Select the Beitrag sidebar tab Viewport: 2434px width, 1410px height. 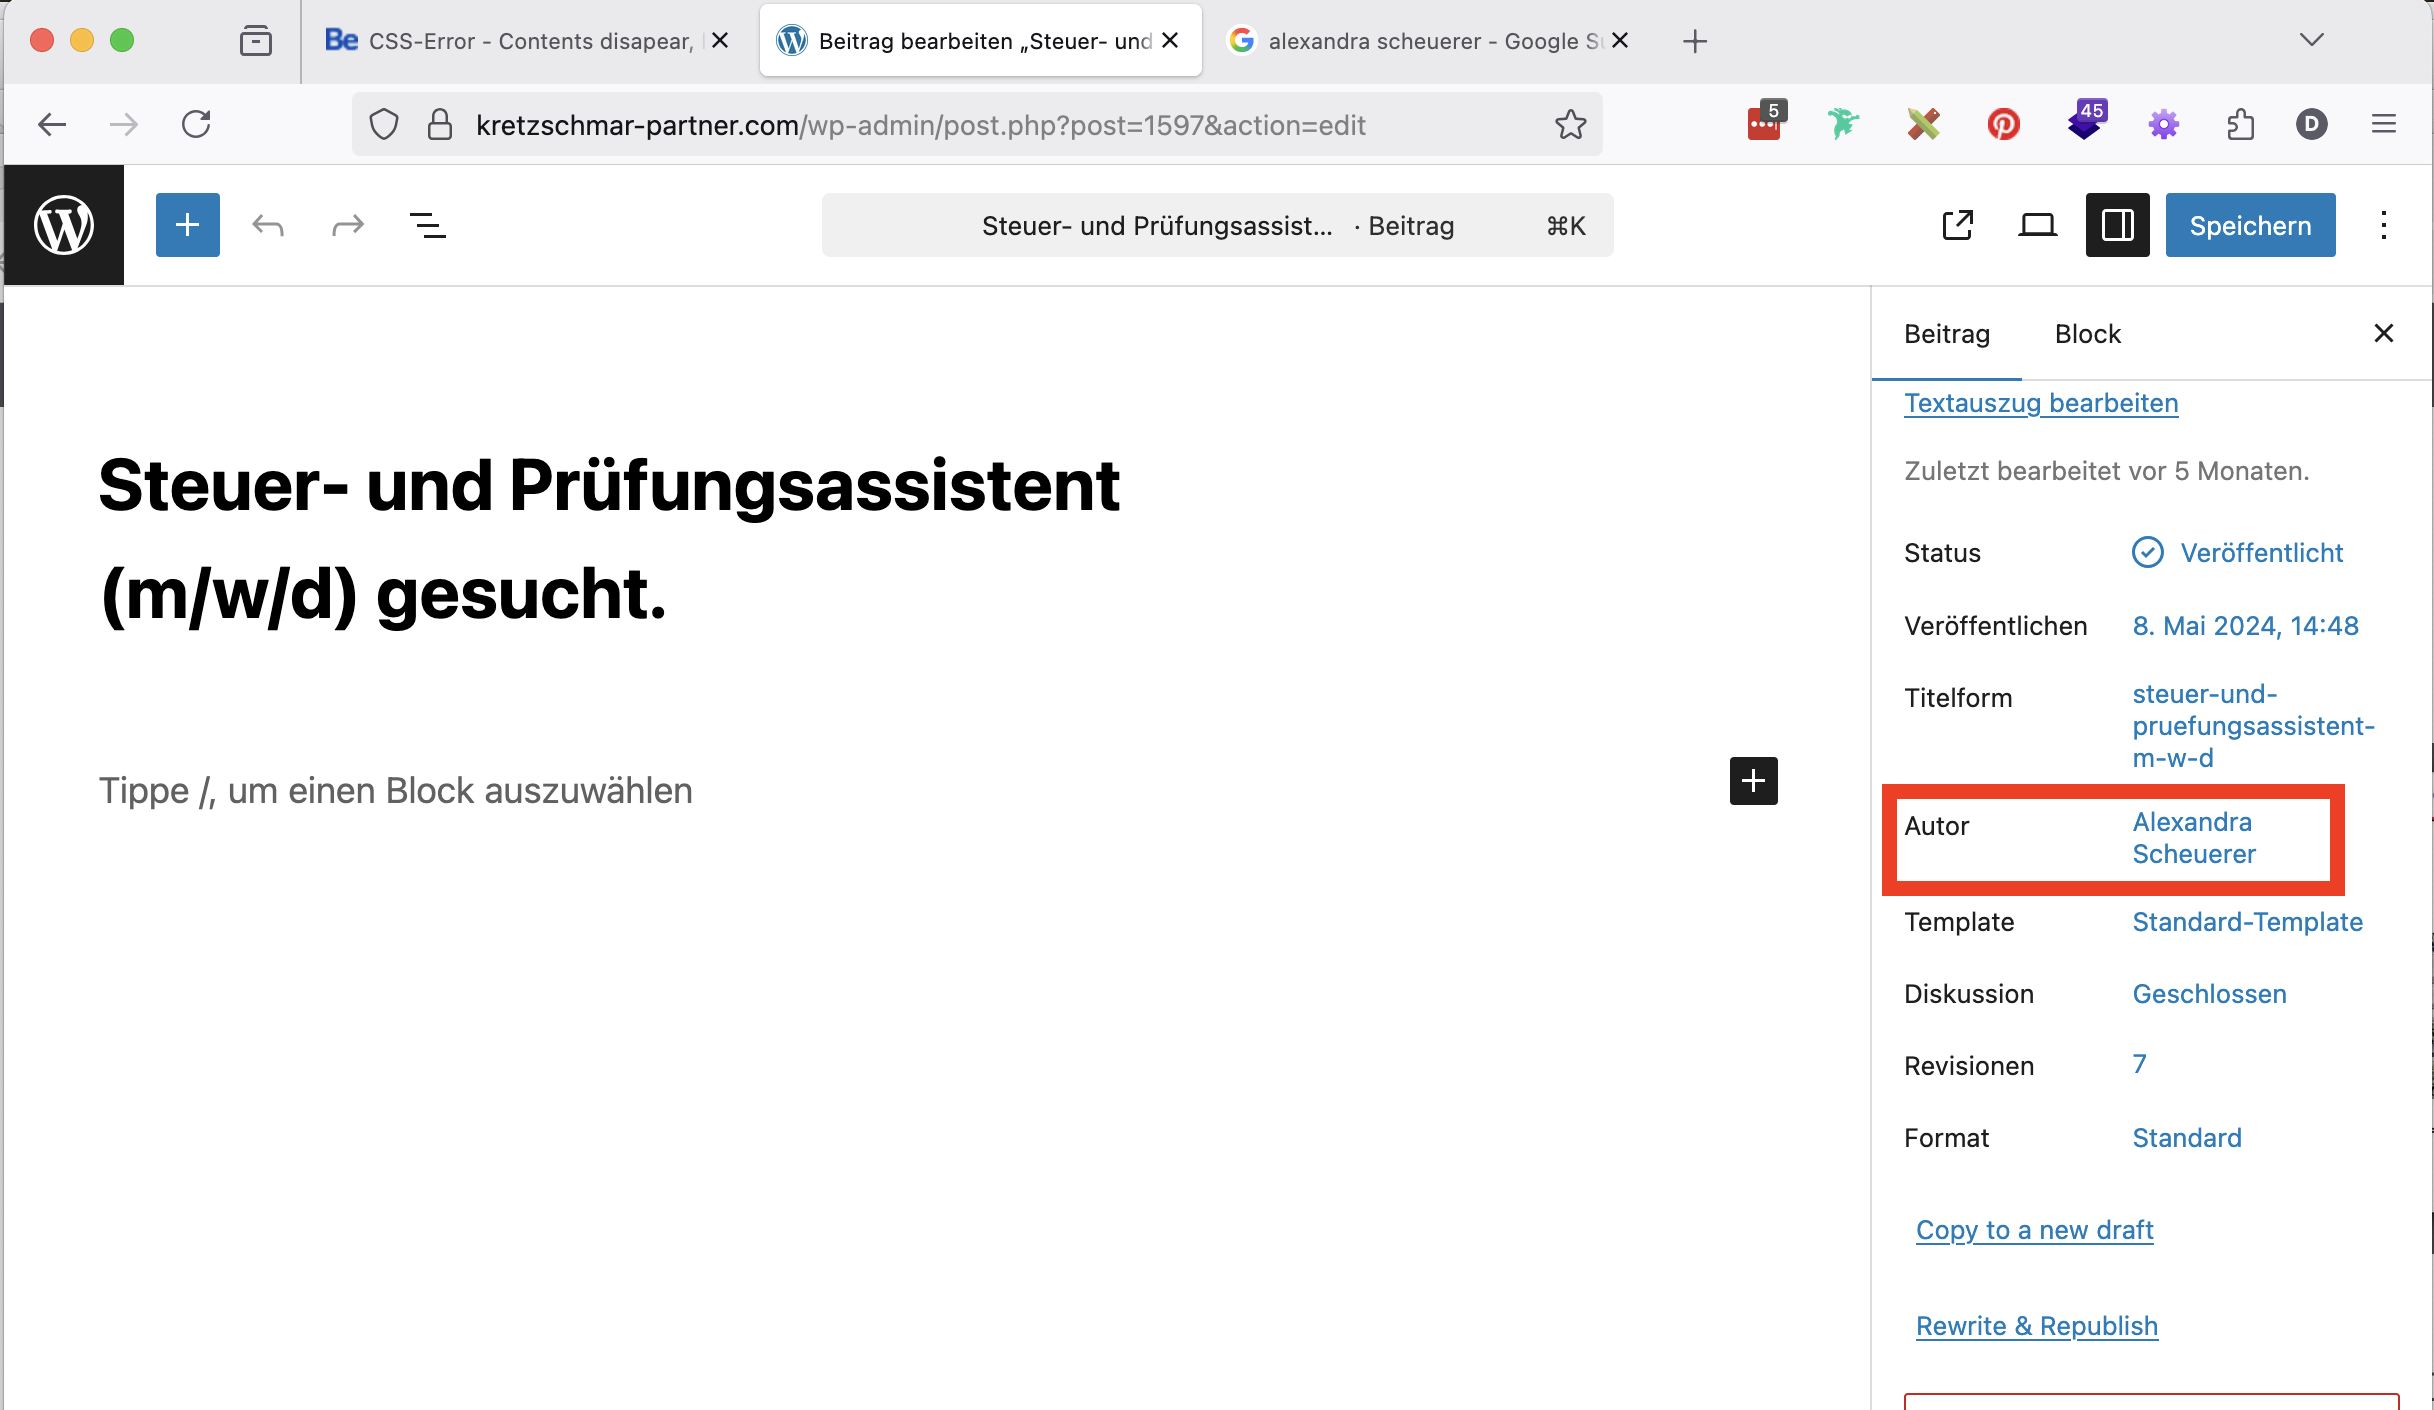(x=1946, y=334)
